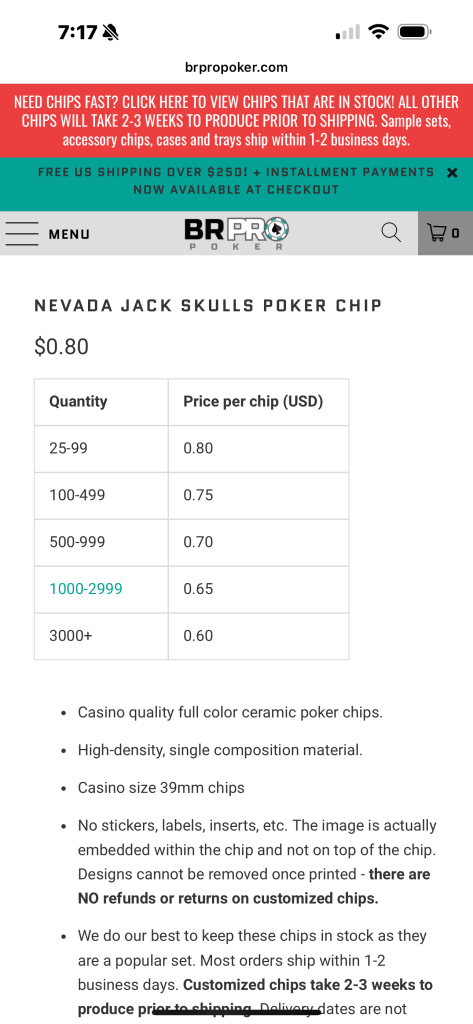Tap the cart item count 0

pyautogui.click(x=456, y=233)
